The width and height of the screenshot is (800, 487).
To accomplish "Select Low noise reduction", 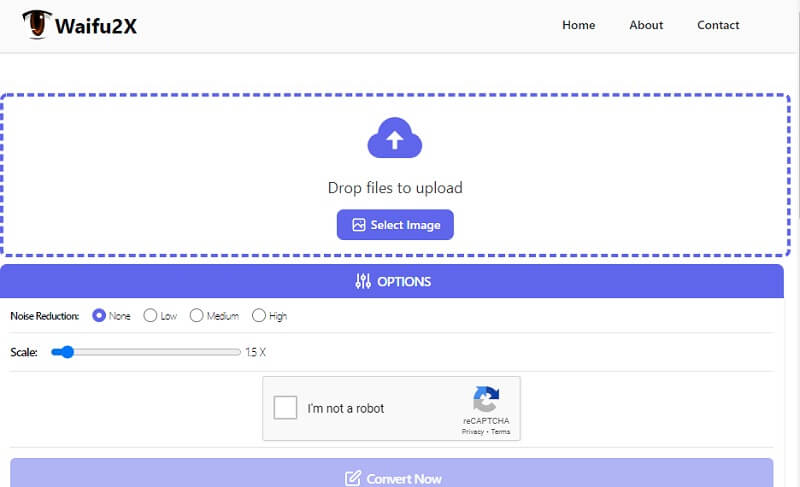I will point(150,316).
